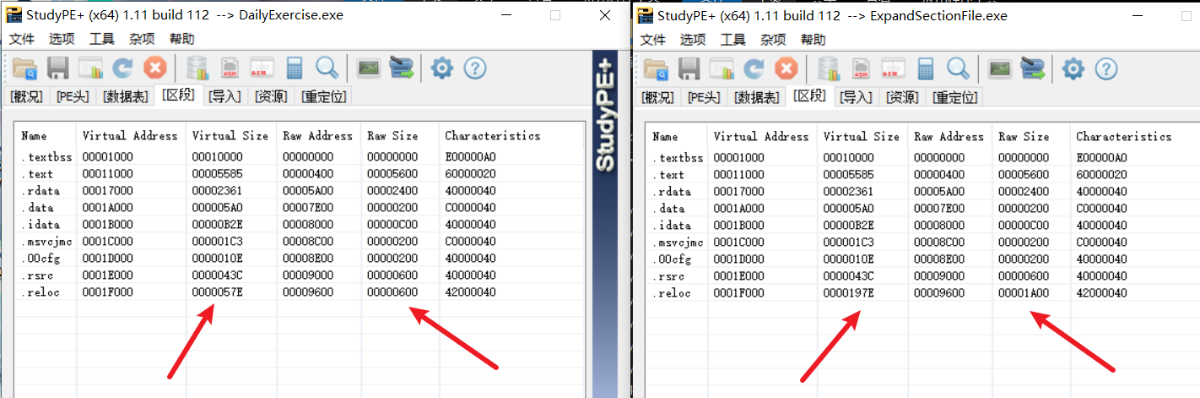Screen dimensions: 1200x398
Task: Open 文件 menu in ExpandSectionFile window
Action: click(653, 40)
